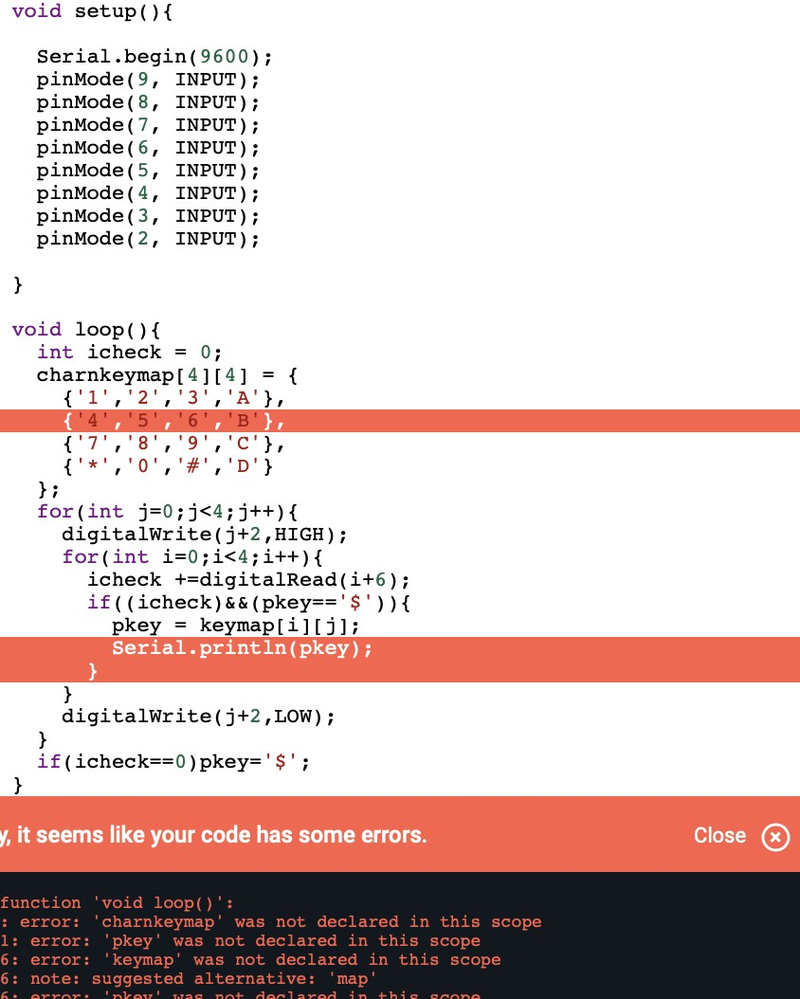Viewport: 800px width, 999px height.
Task: Click the Close button on the error banner
Action: [x=720, y=836]
